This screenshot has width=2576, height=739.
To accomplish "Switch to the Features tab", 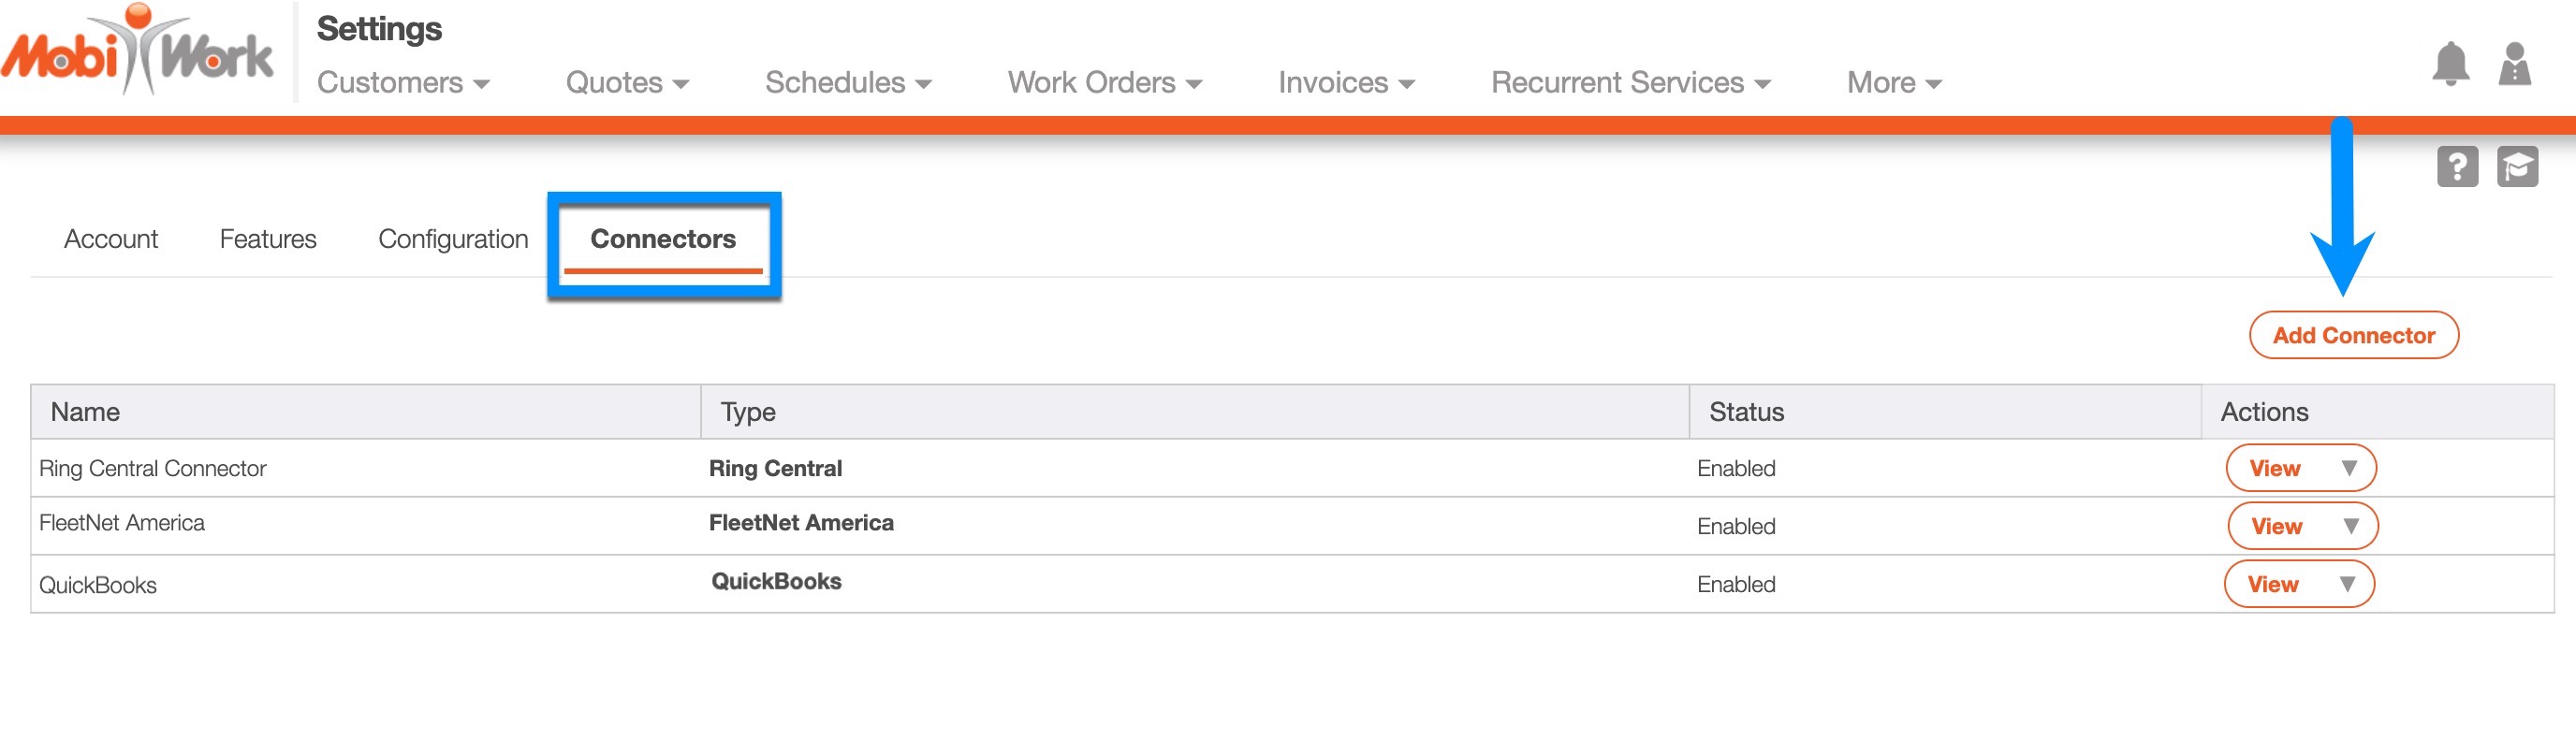I will tap(268, 240).
